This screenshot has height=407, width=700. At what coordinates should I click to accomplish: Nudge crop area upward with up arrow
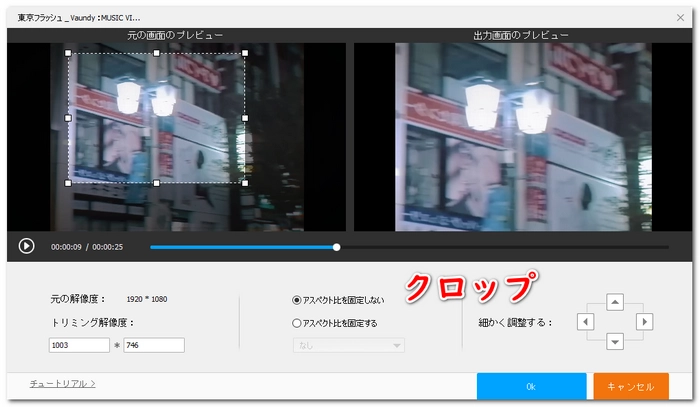point(615,302)
